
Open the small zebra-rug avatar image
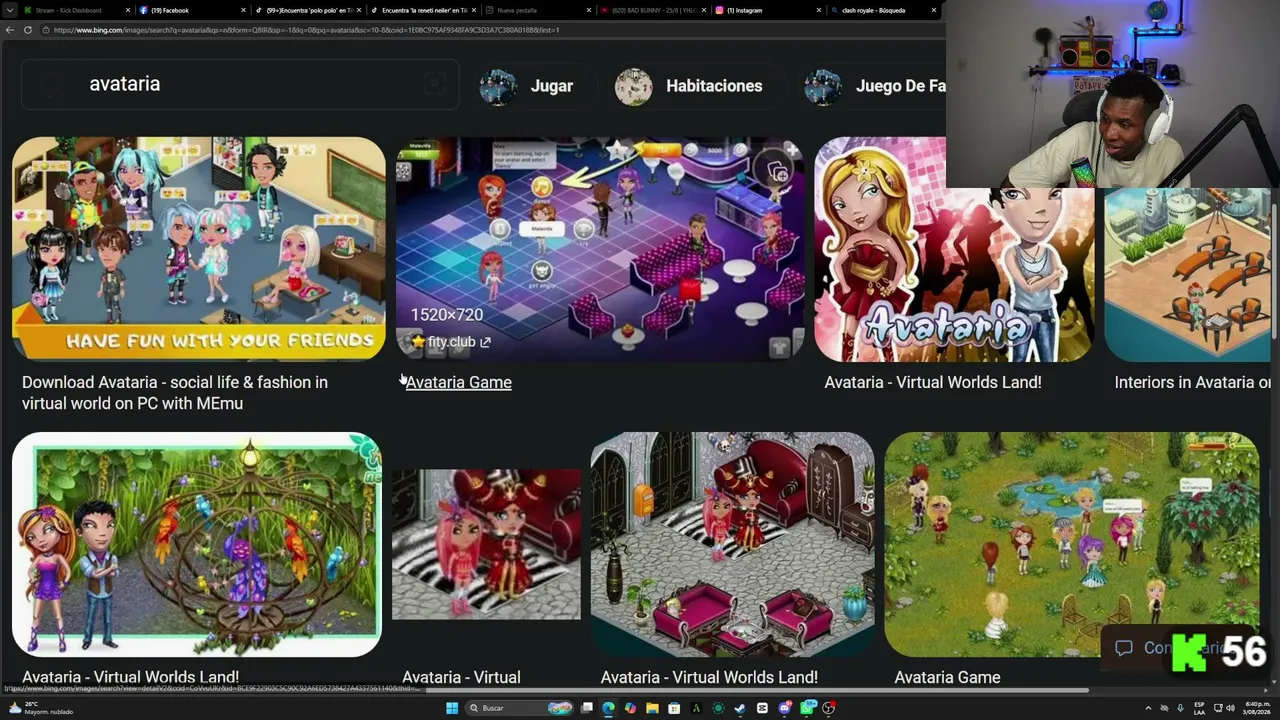coord(486,544)
